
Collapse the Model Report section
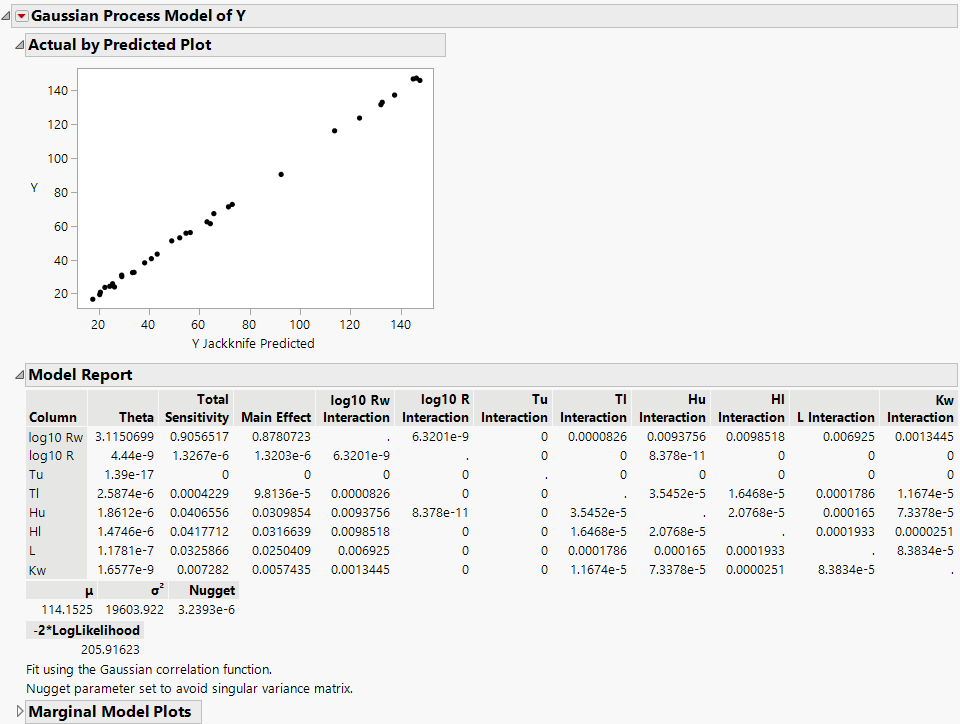(20, 374)
